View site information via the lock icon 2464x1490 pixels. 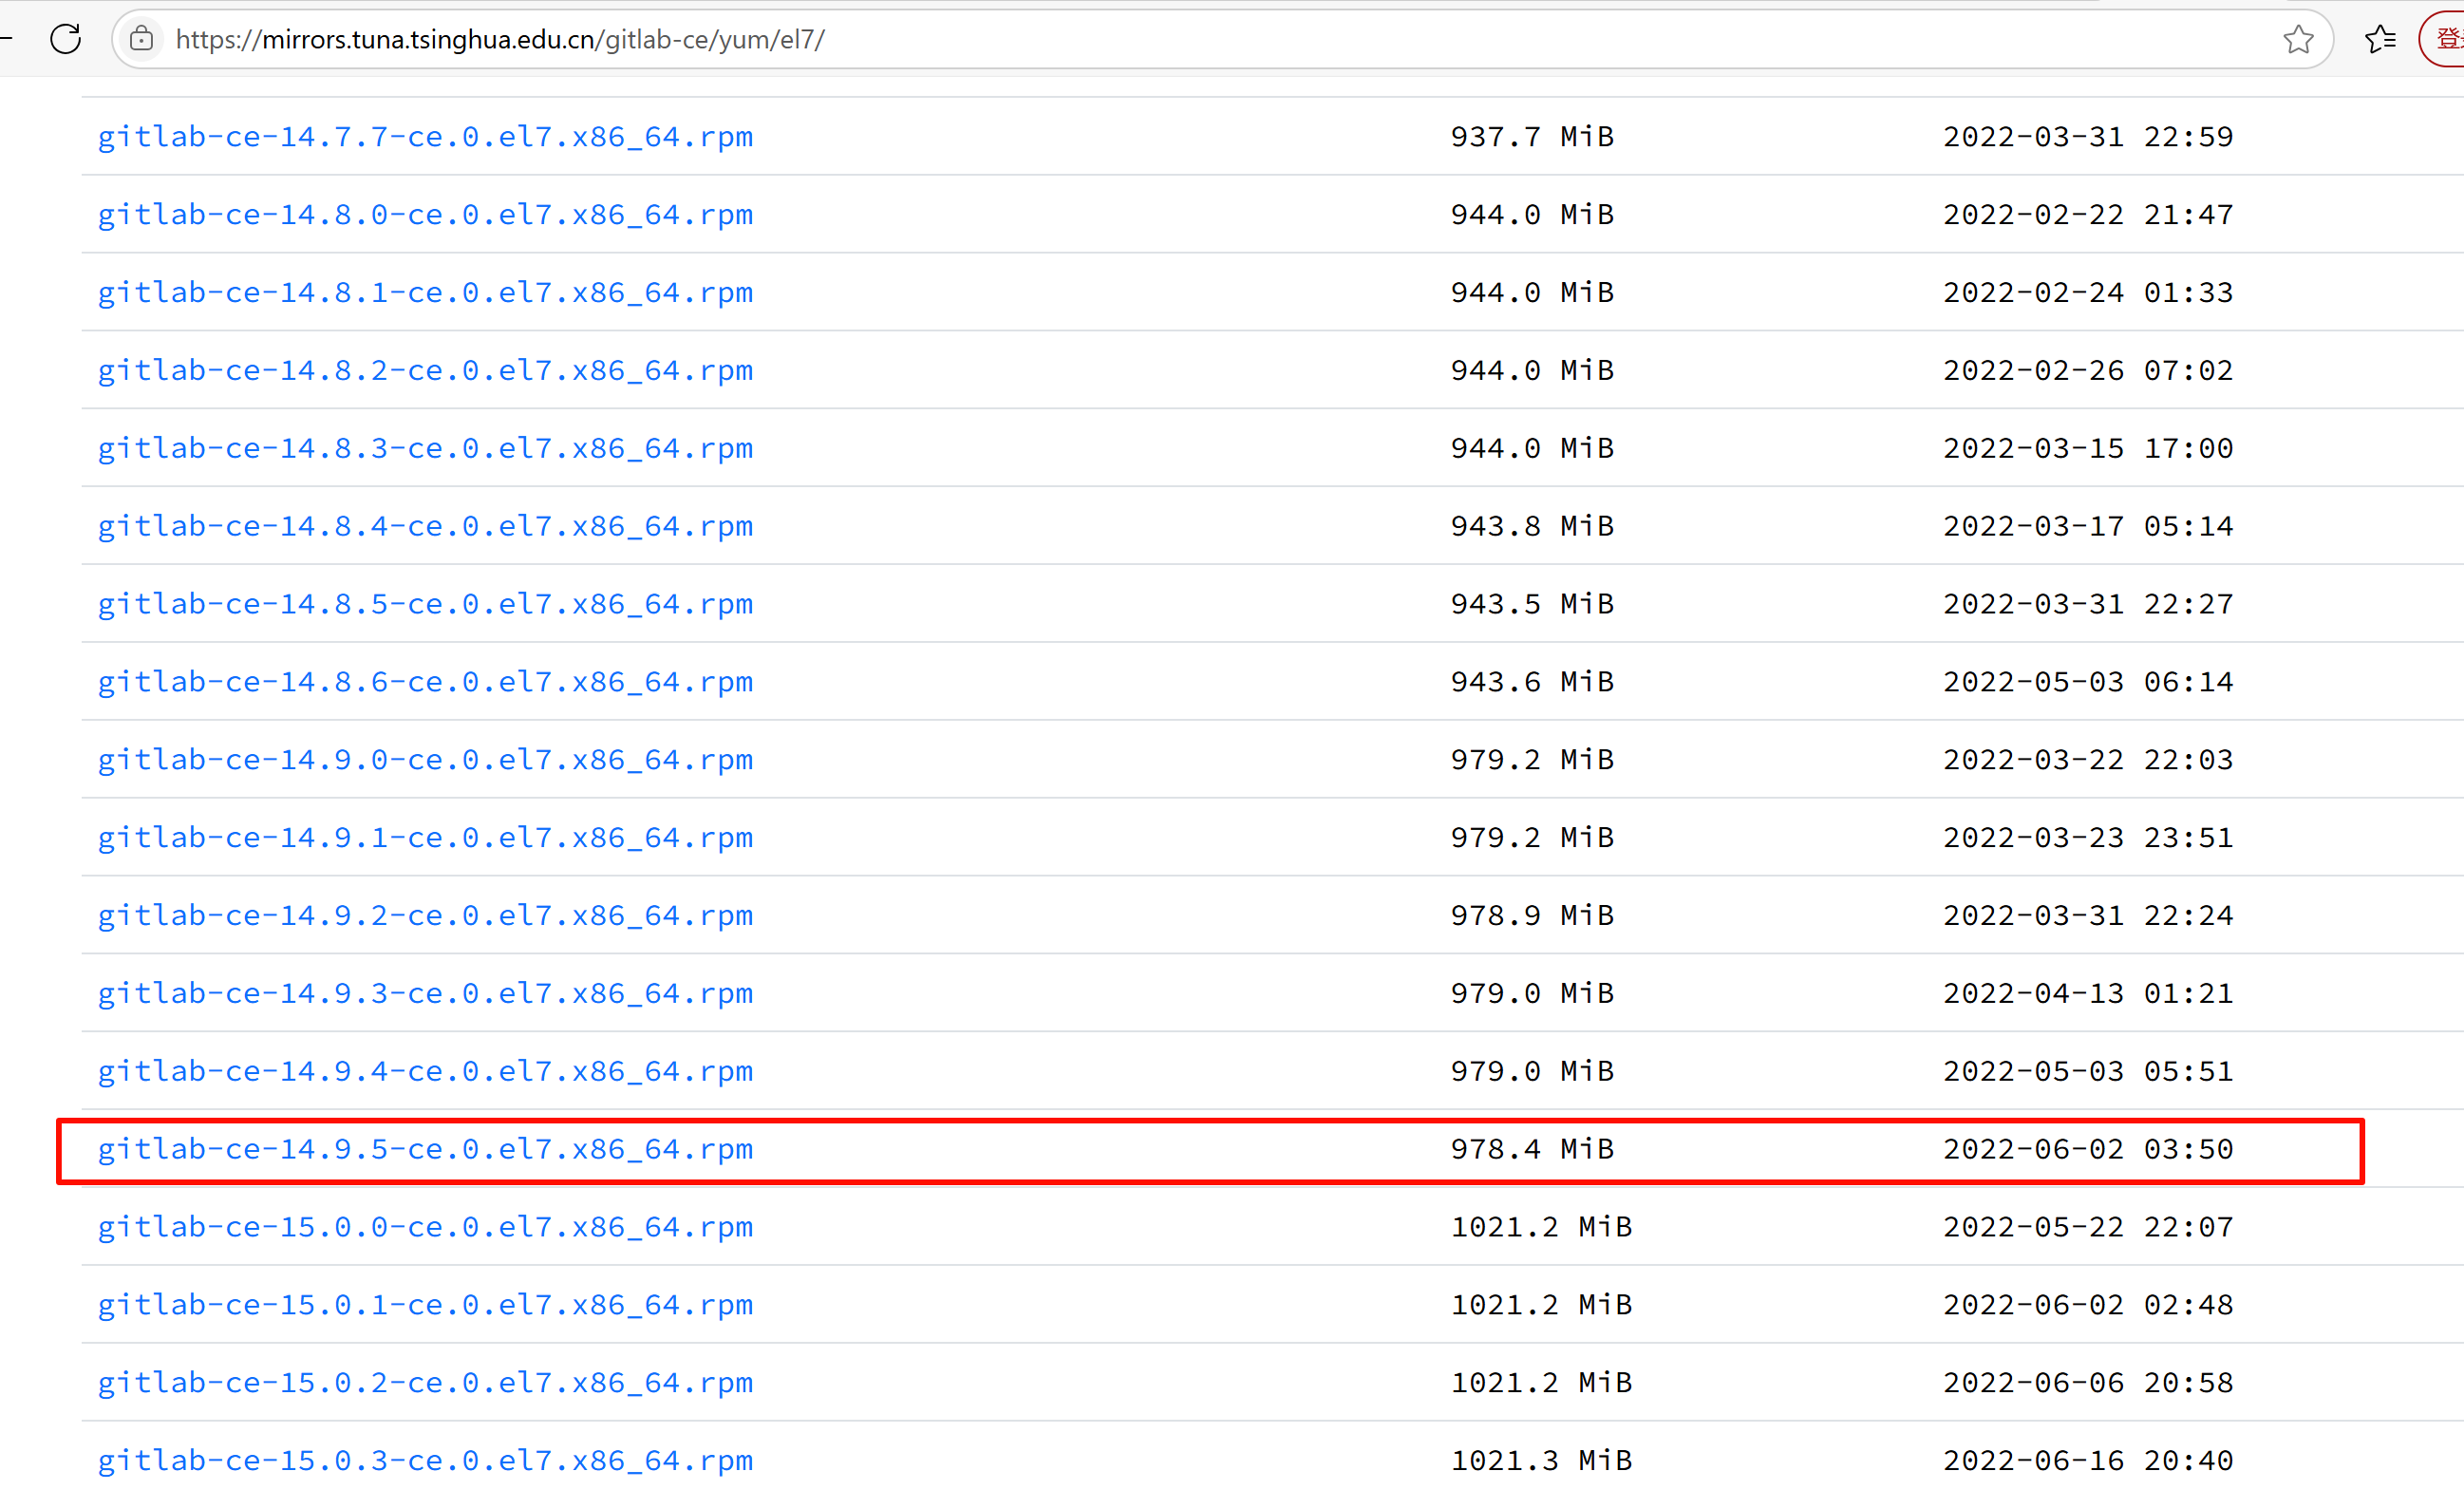tap(142, 39)
